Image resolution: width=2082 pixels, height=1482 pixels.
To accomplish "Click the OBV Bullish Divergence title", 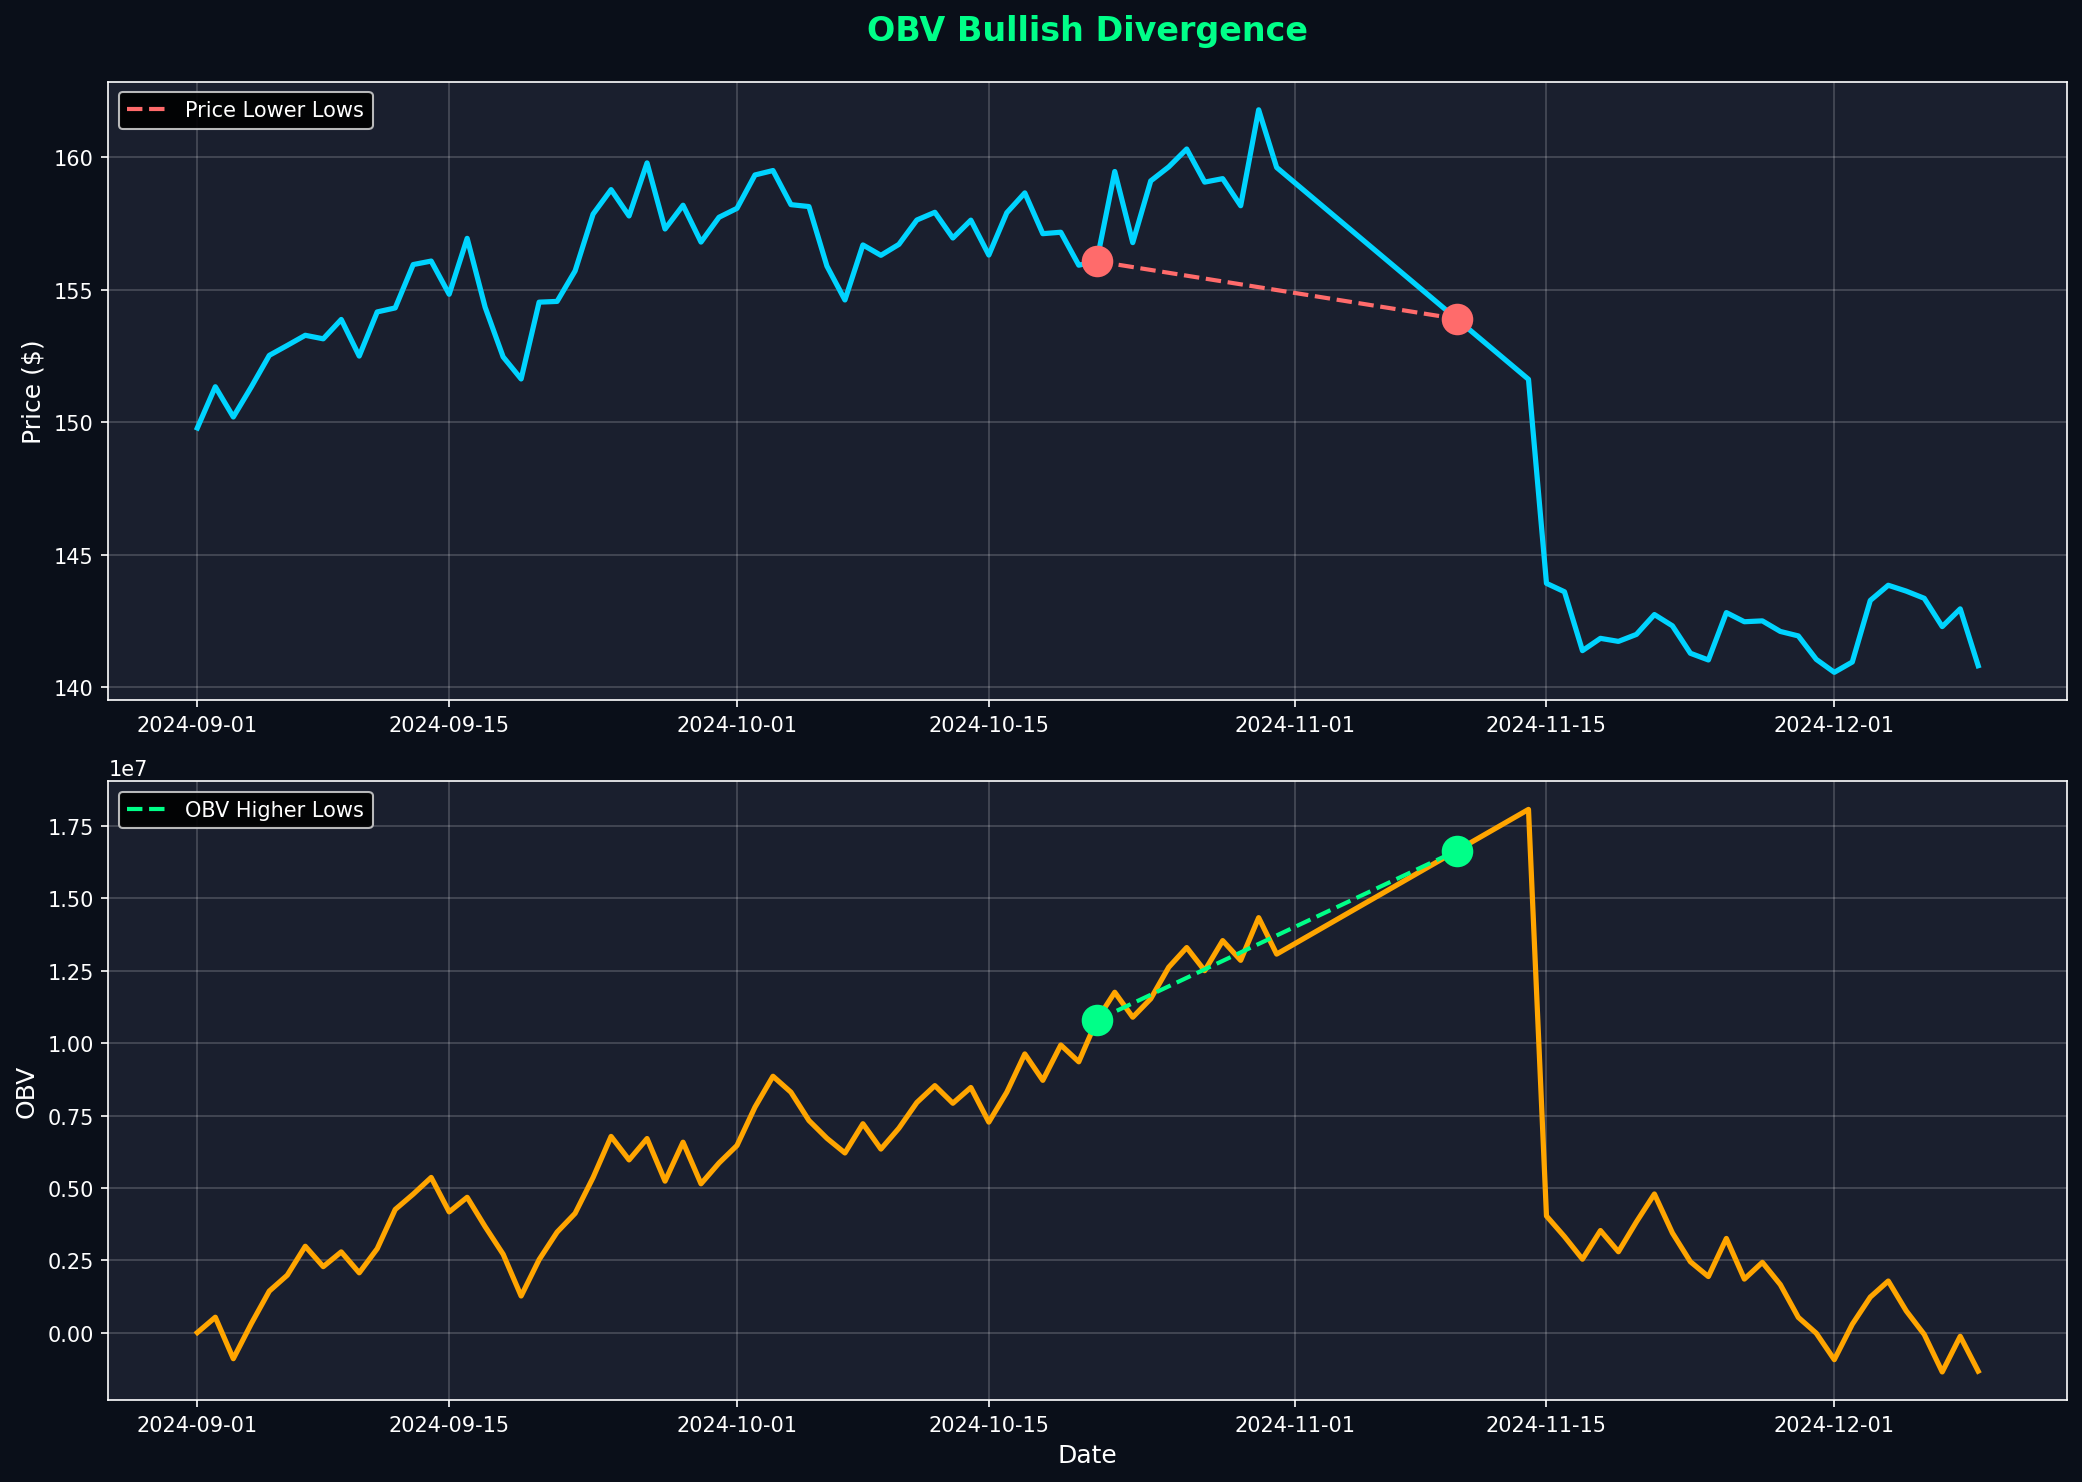I will click(1087, 30).
